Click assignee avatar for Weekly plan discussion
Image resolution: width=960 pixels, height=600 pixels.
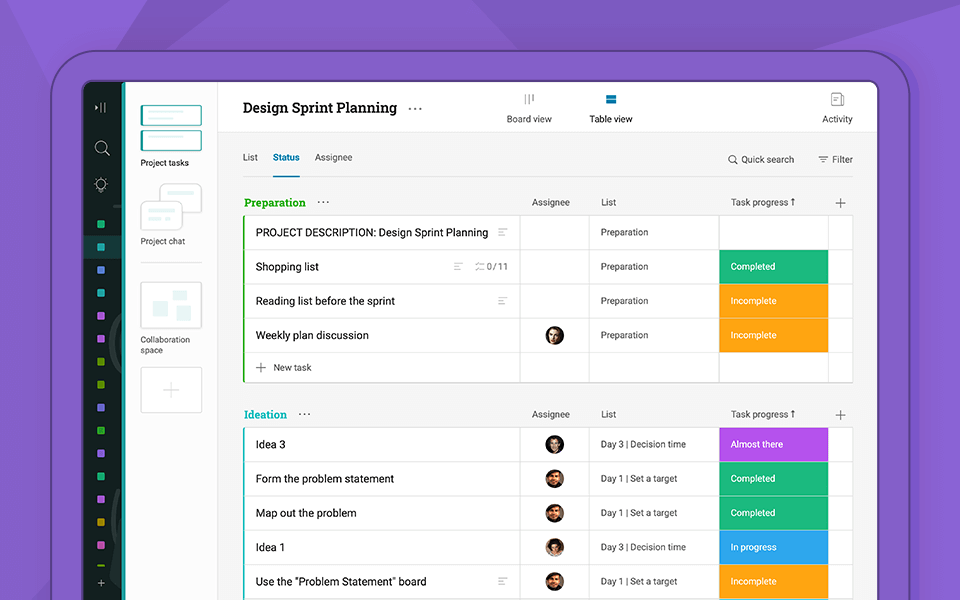coord(554,336)
